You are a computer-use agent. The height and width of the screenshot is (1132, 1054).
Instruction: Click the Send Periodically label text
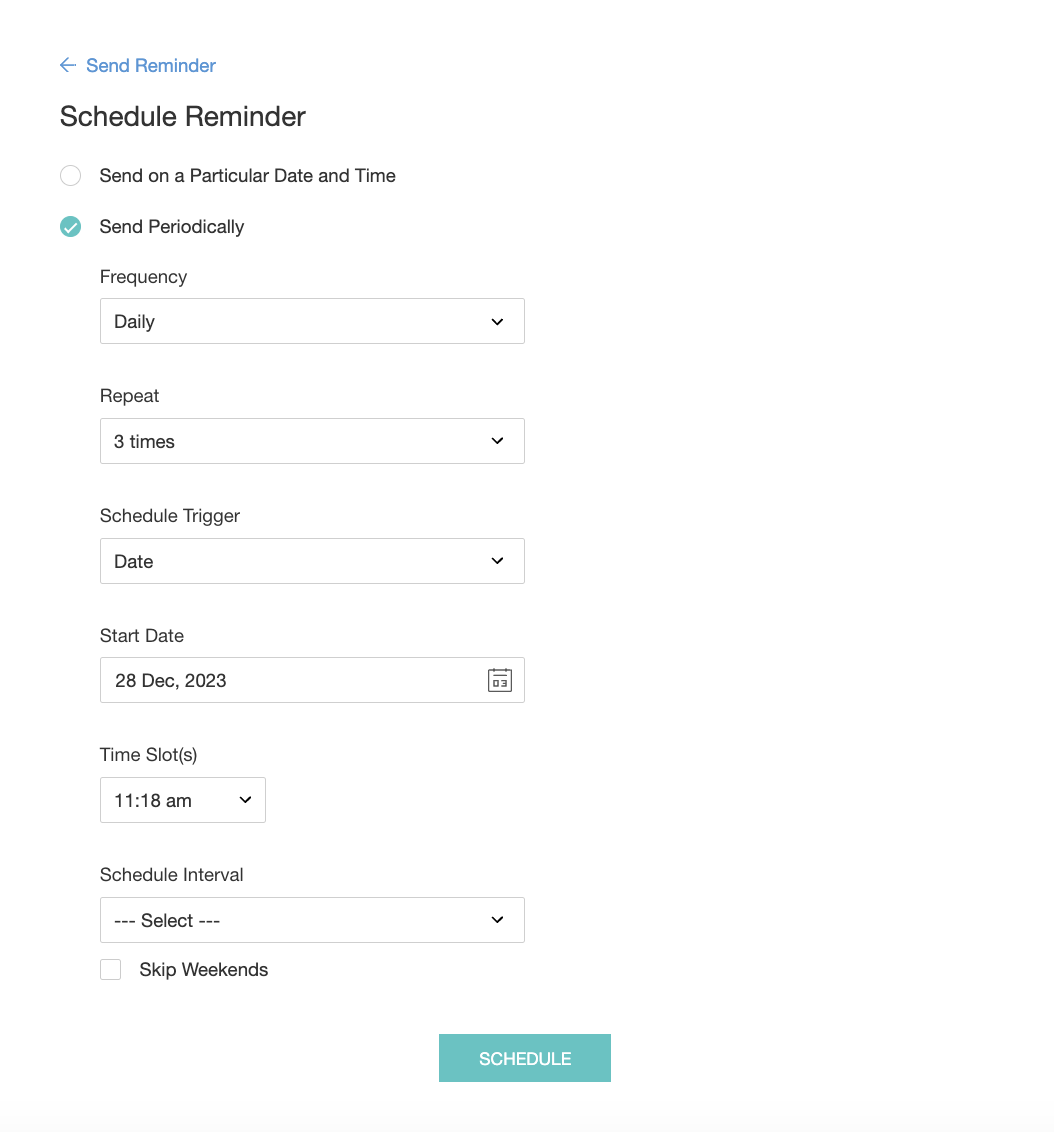point(172,227)
